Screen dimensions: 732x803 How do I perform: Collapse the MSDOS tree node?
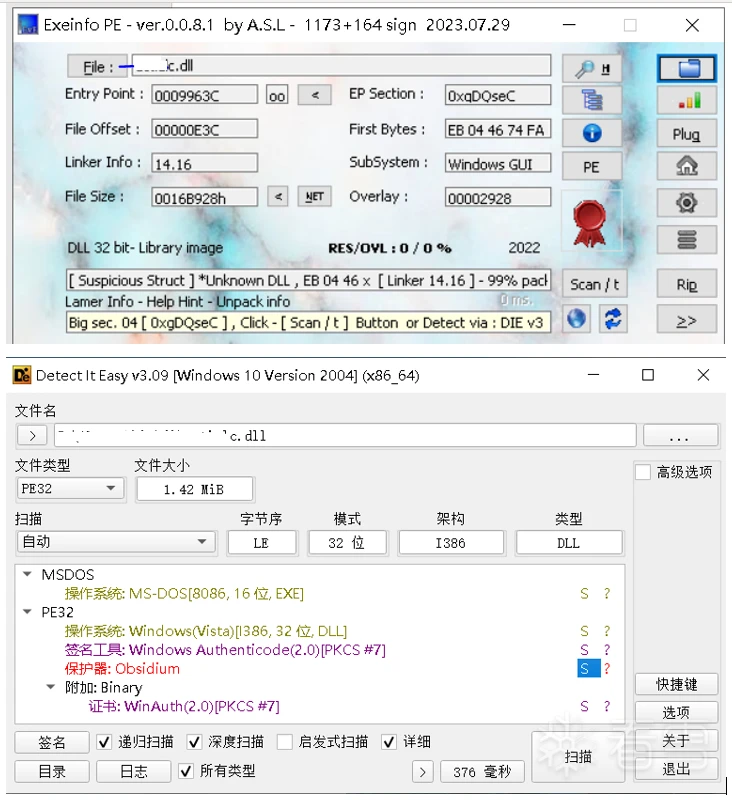28,575
